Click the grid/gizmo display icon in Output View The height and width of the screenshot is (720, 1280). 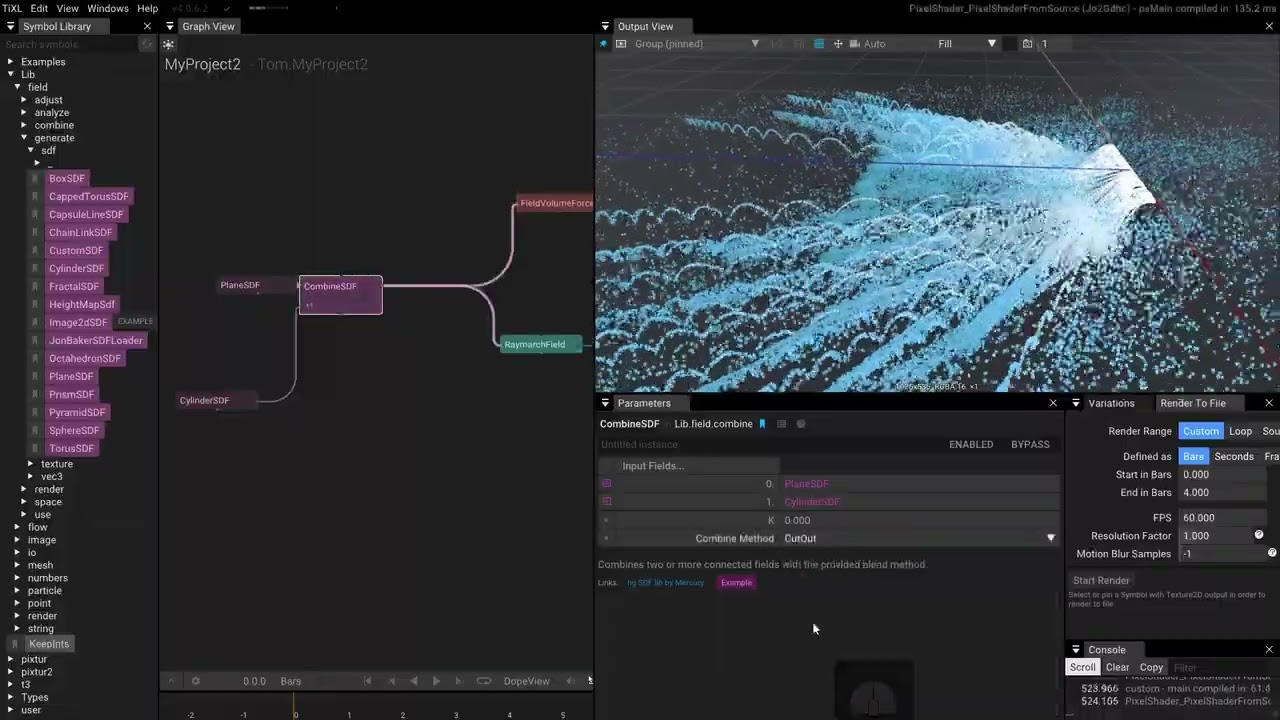819,44
